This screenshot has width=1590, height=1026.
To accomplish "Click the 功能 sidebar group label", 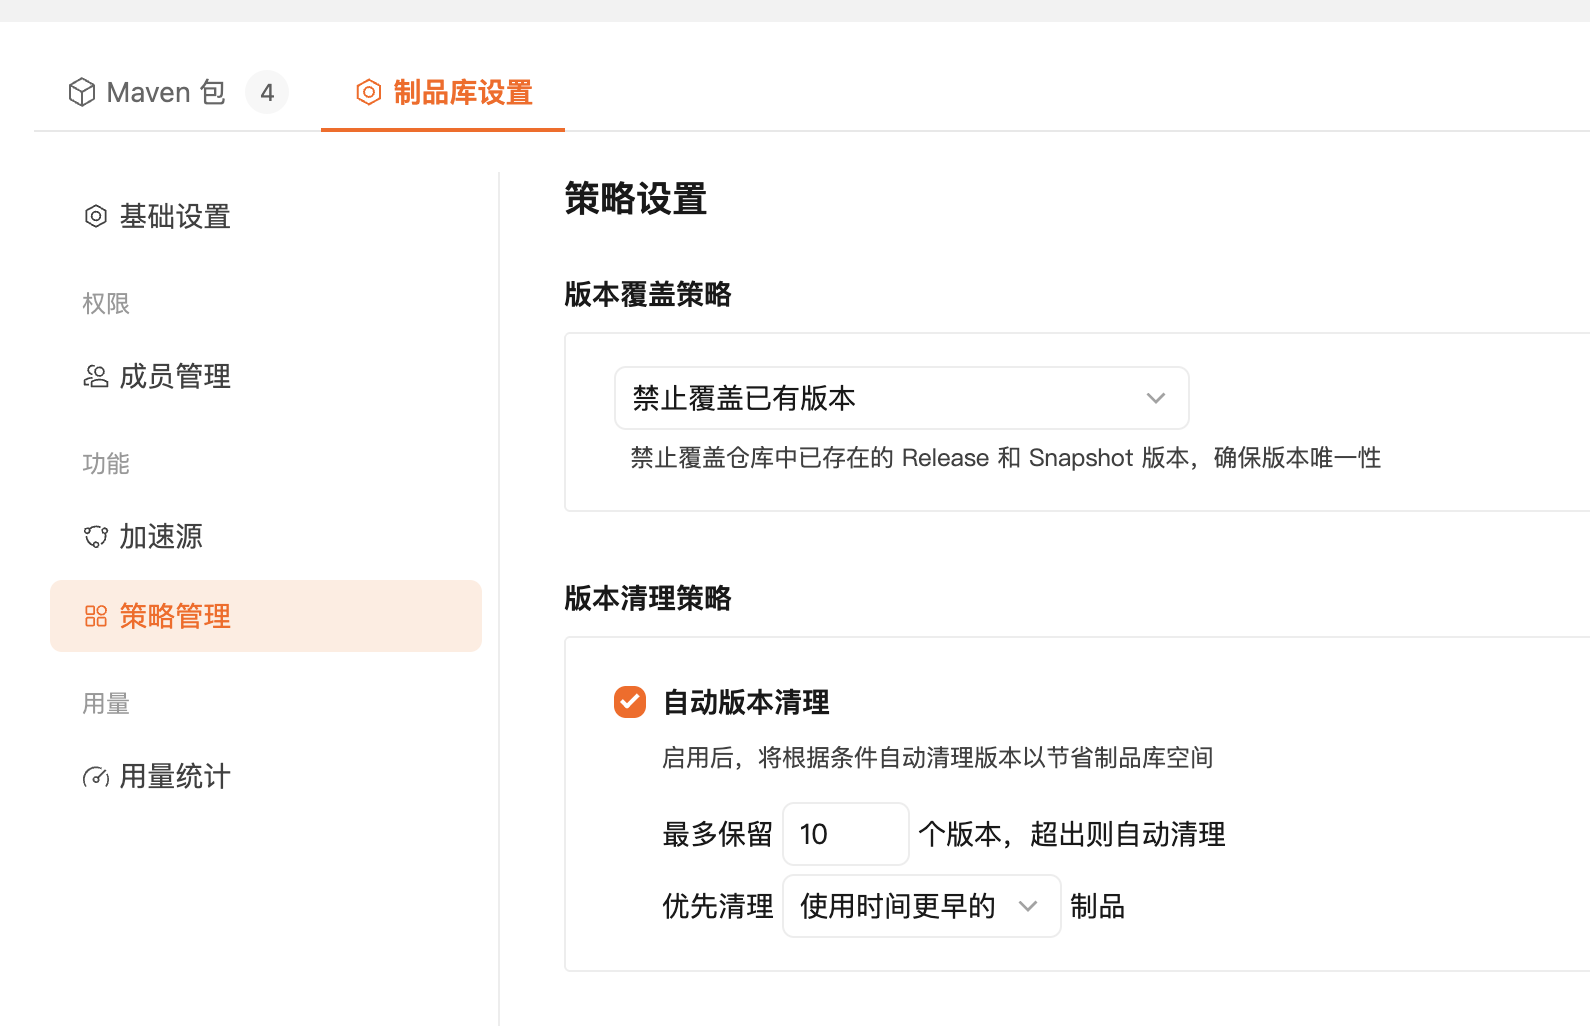I will click(x=106, y=463).
